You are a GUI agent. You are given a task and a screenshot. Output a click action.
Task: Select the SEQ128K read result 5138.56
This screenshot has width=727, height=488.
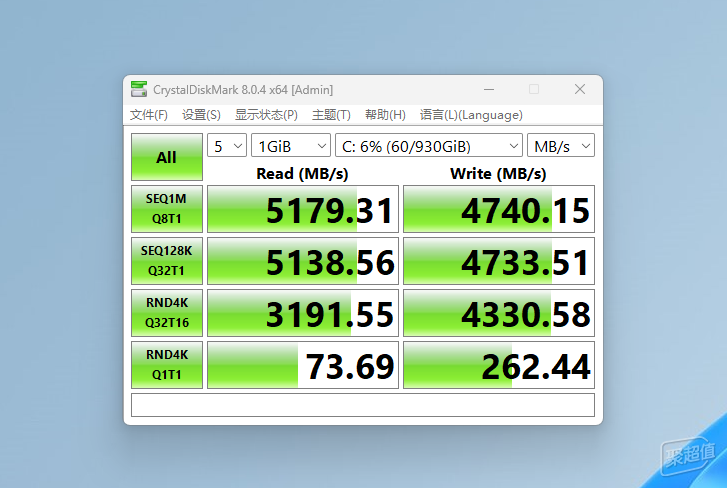[303, 261]
